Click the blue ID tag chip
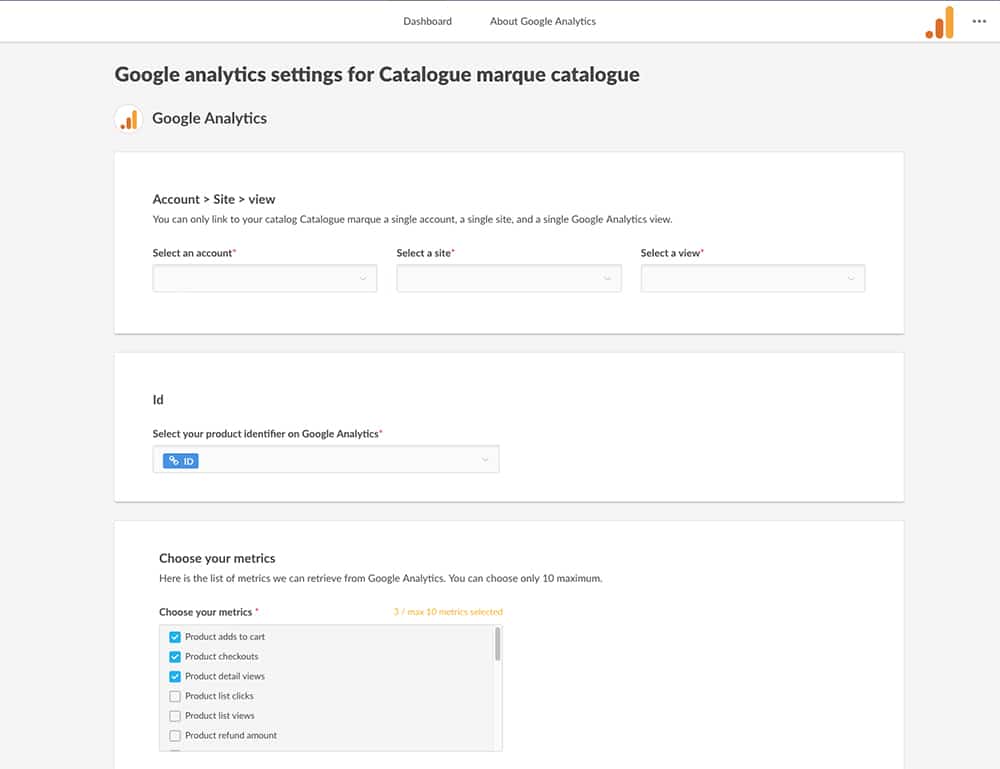 pos(180,461)
